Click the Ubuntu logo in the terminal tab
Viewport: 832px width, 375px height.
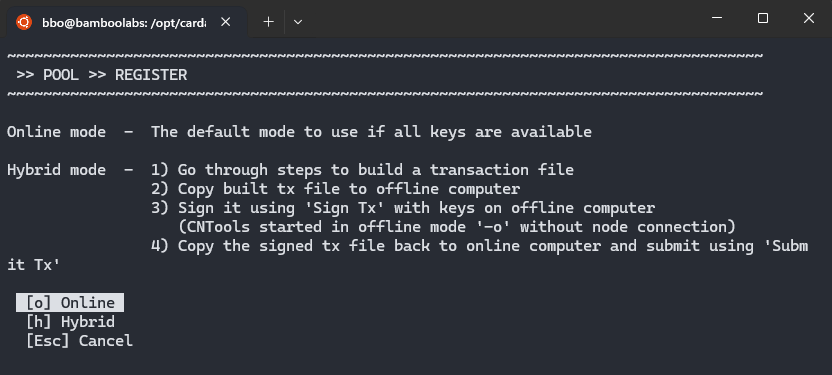tap(24, 22)
